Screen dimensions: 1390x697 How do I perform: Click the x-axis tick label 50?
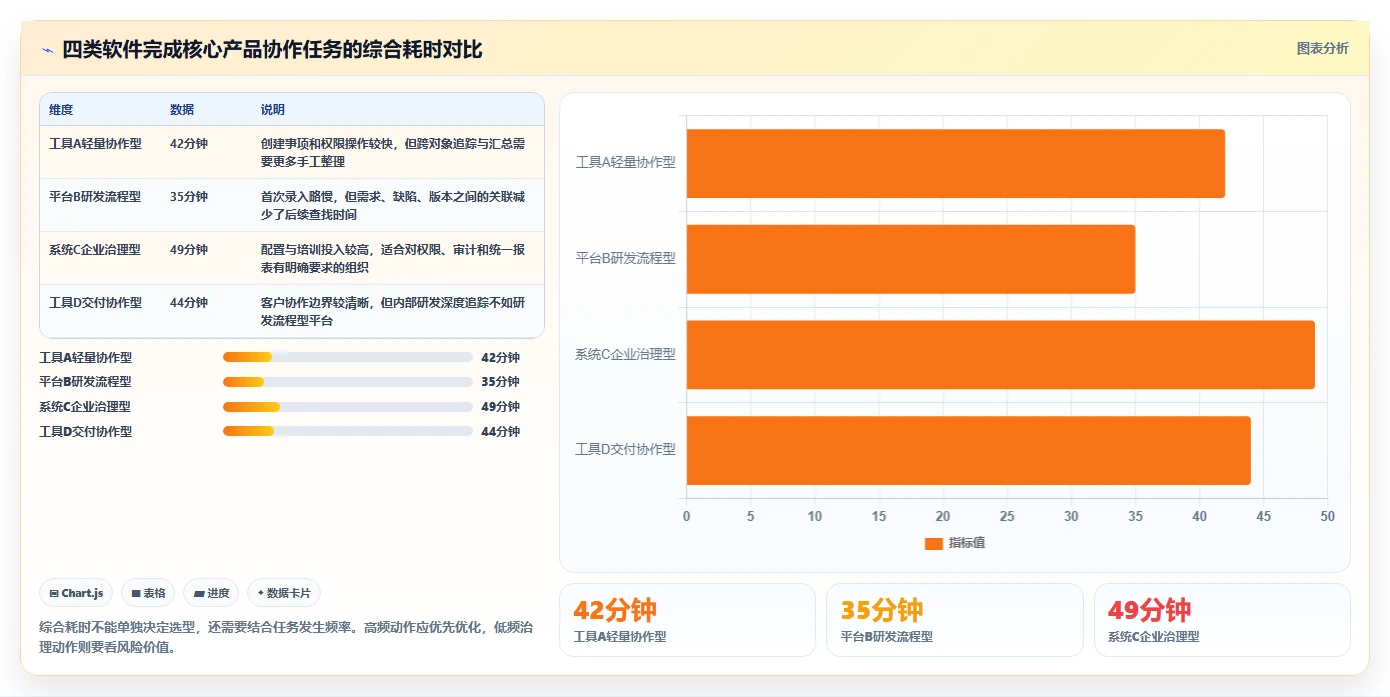click(x=1327, y=516)
